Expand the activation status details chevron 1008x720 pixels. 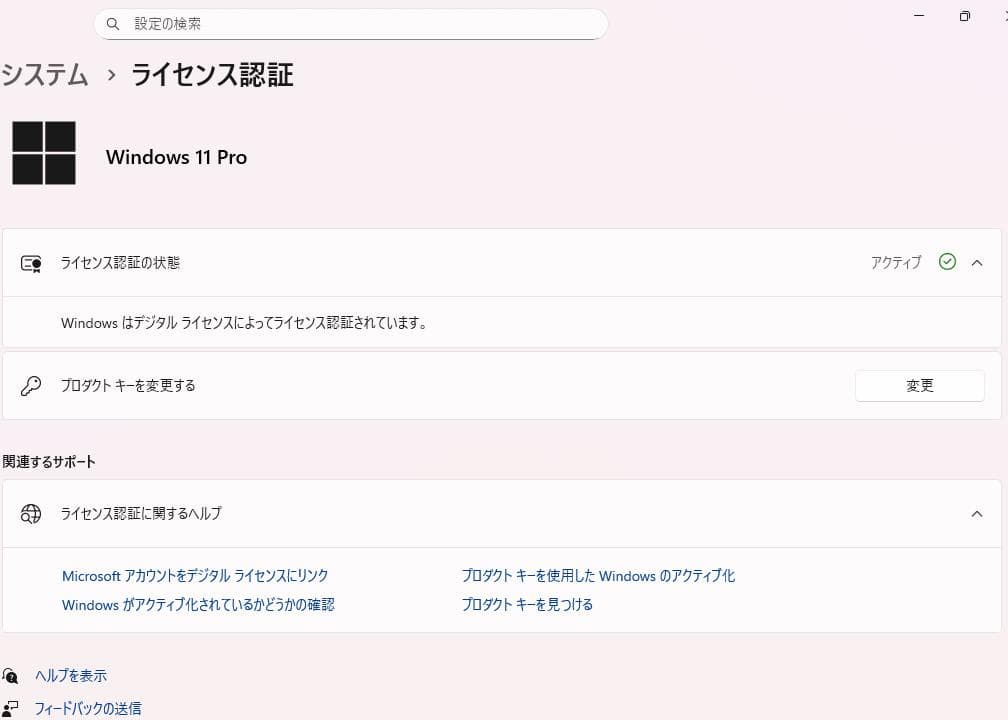977,262
